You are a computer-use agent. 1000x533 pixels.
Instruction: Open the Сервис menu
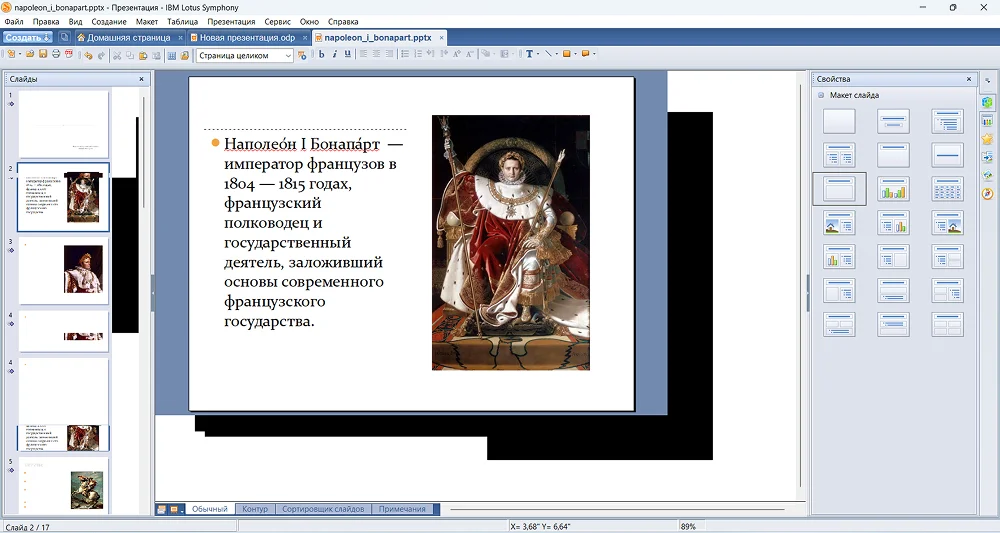tap(277, 22)
